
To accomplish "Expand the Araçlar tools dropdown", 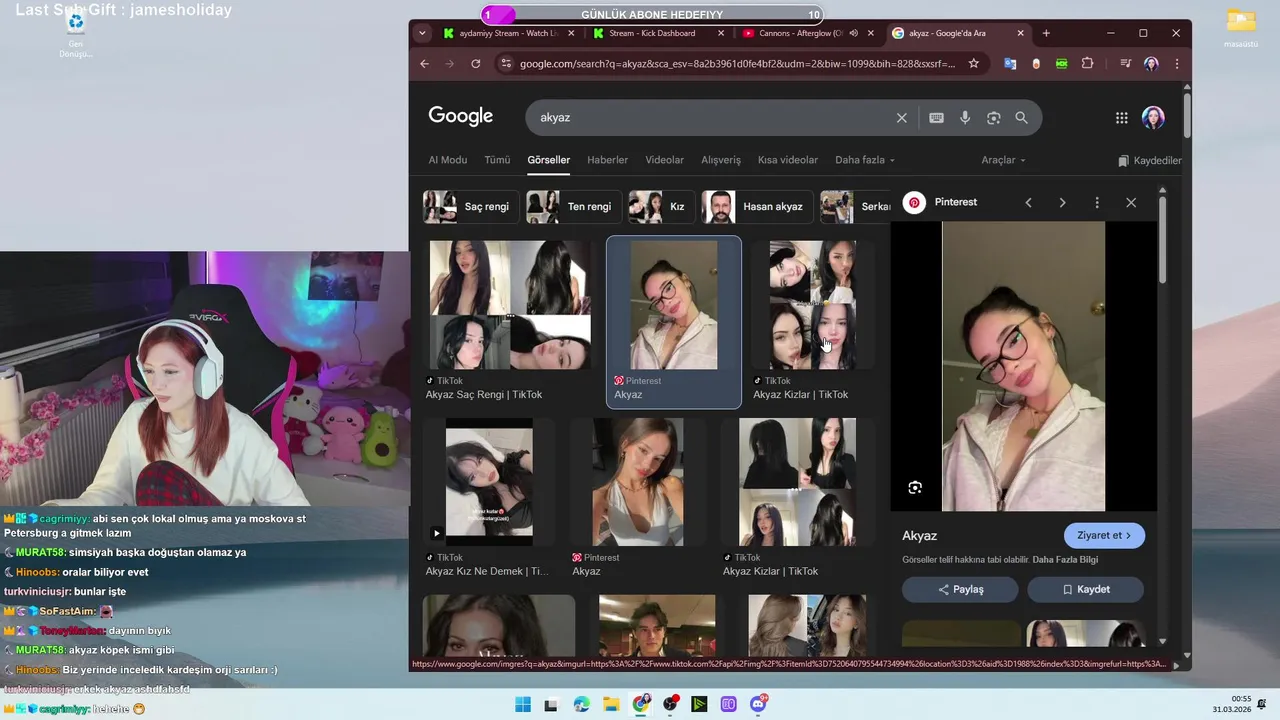I will coord(1003,160).
